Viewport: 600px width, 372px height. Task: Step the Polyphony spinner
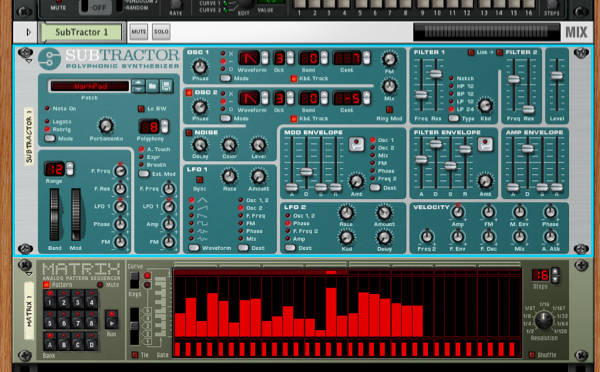[x=165, y=126]
